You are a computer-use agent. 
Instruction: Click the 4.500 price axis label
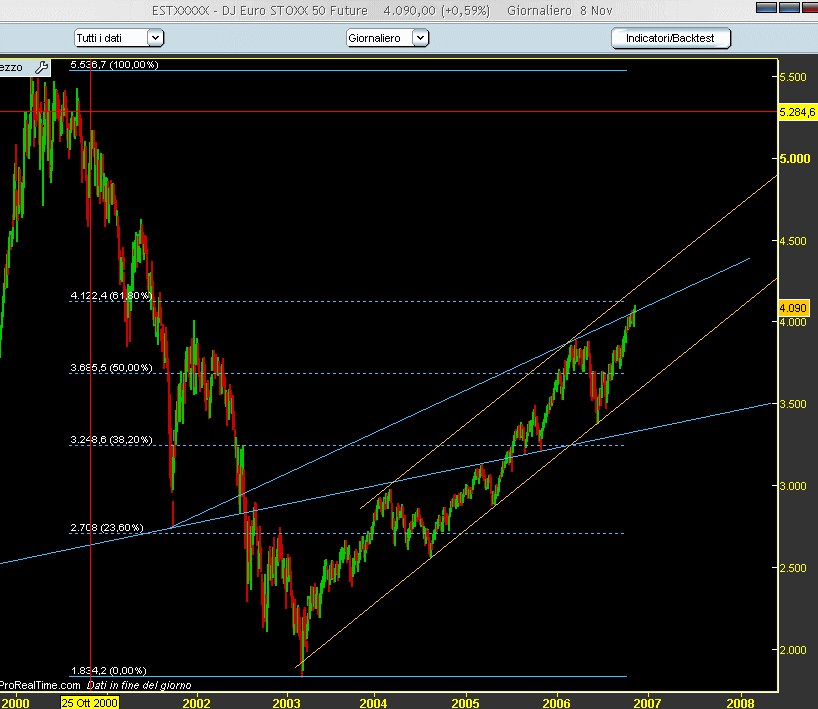click(x=793, y=241)
